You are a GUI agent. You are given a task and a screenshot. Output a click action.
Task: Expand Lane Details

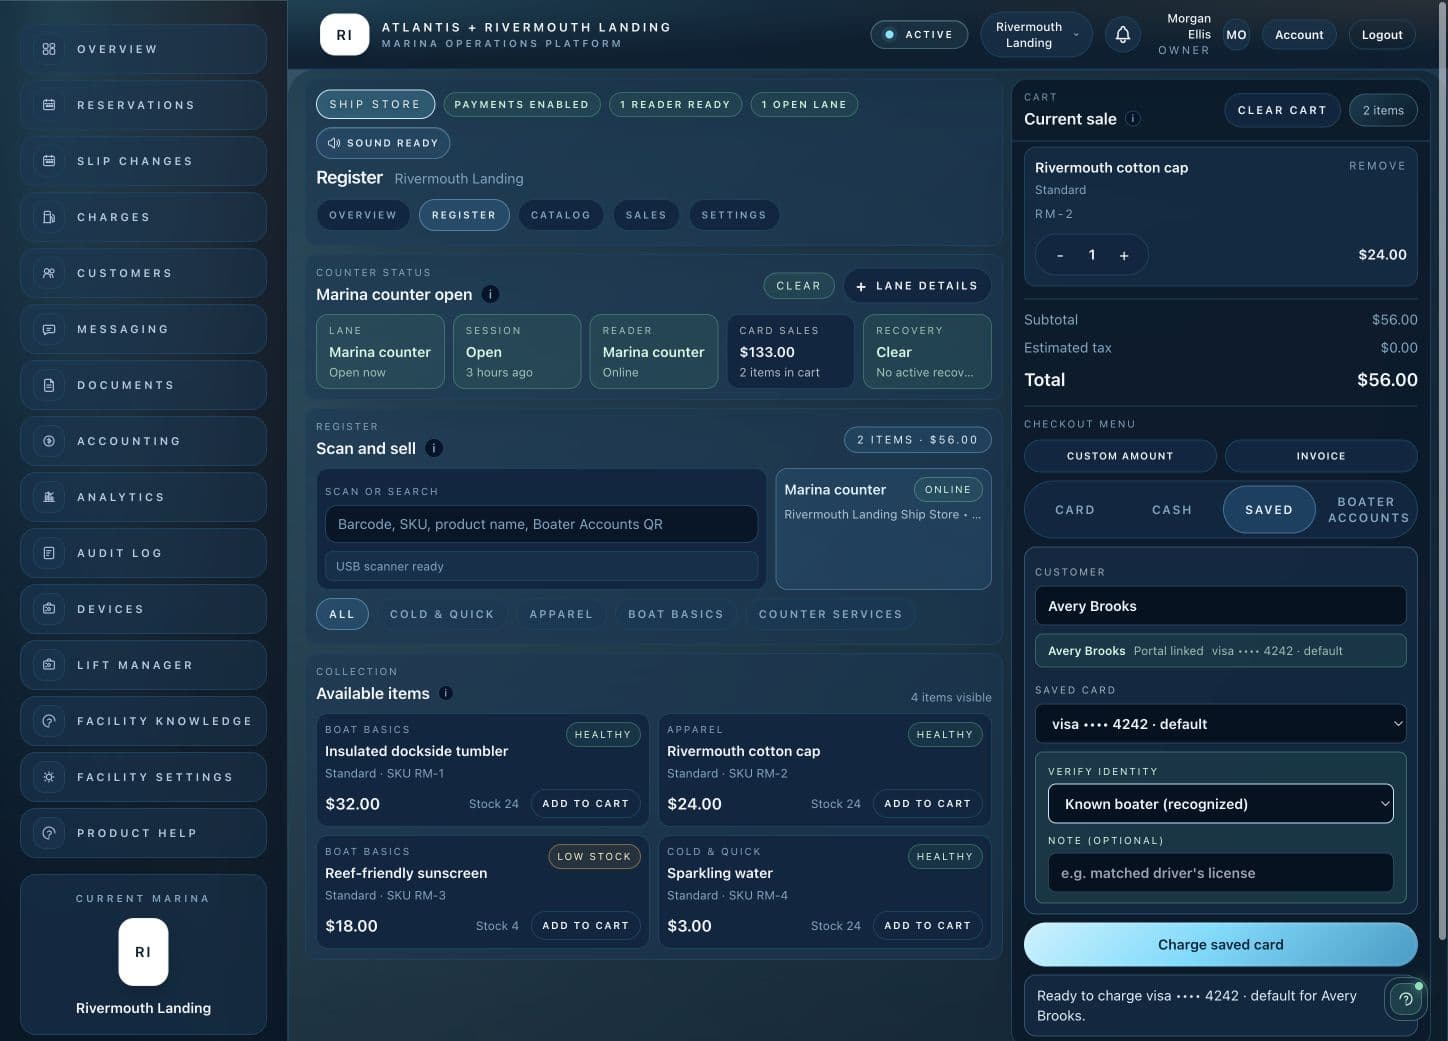(917, 286)
